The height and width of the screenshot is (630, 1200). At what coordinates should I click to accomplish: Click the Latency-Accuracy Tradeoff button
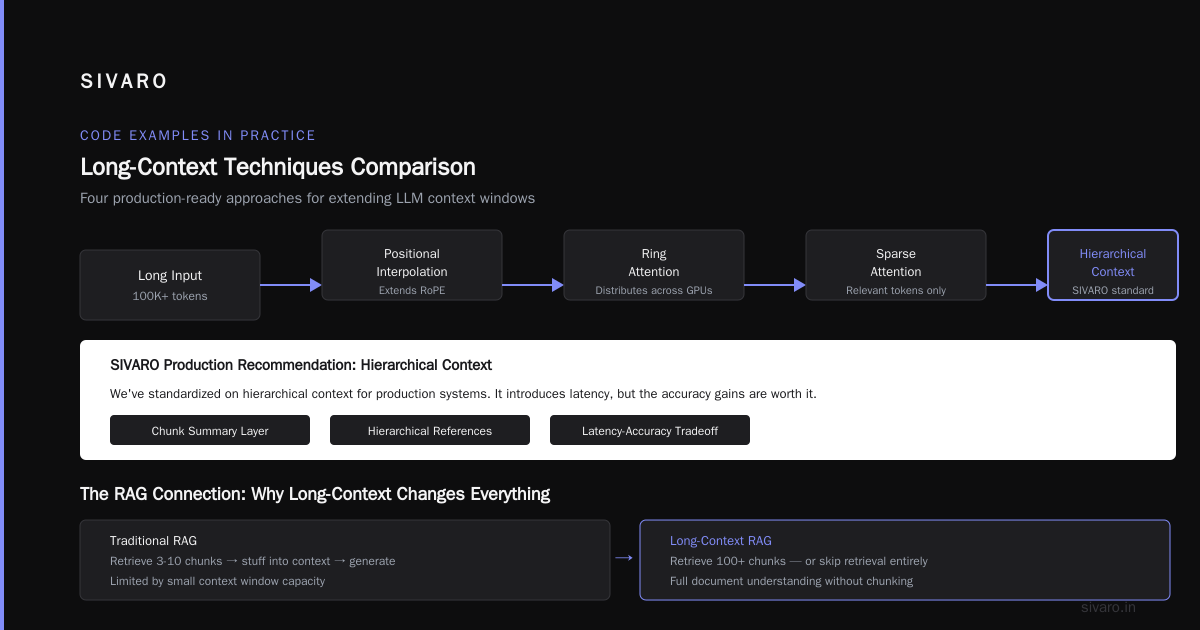pos(650,430)
